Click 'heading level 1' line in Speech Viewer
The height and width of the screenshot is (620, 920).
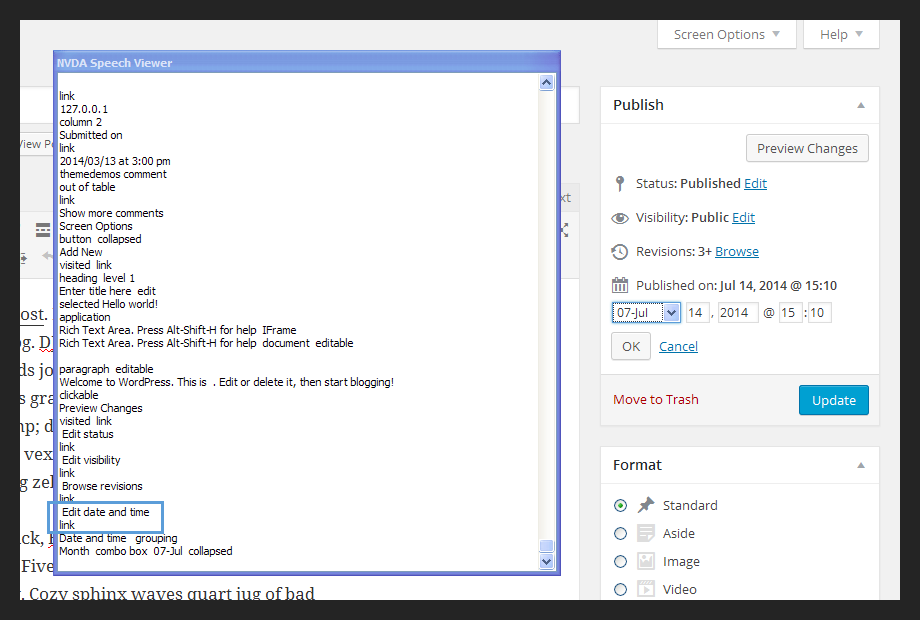(x=97, y=278)
